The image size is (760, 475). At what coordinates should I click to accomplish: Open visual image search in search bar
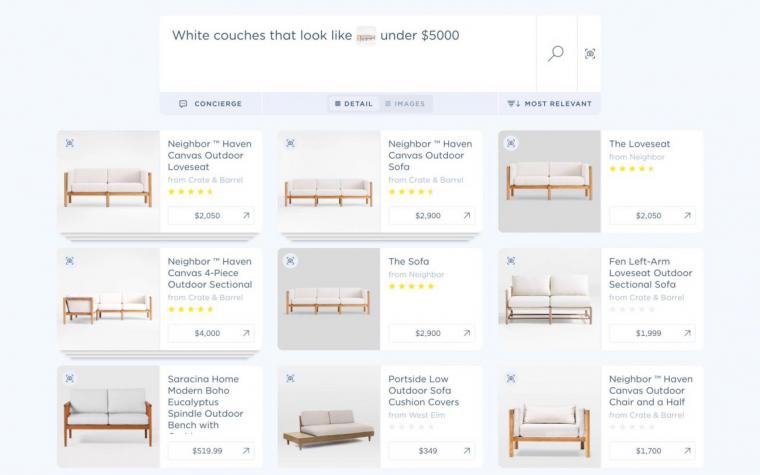[x=589, y=53]
